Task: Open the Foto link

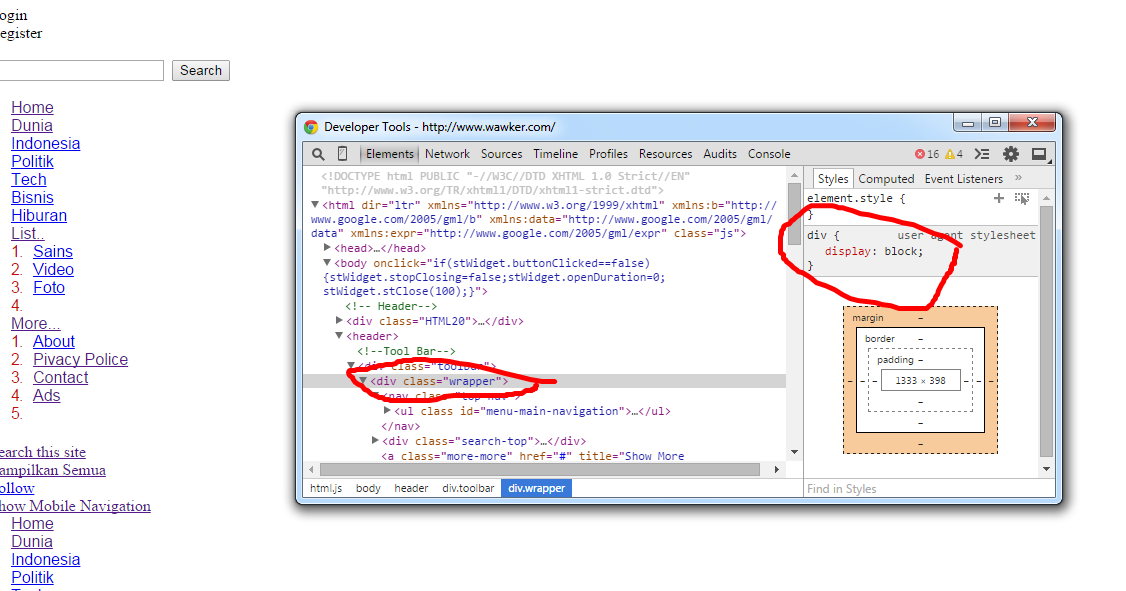Action: click(49, 287)
